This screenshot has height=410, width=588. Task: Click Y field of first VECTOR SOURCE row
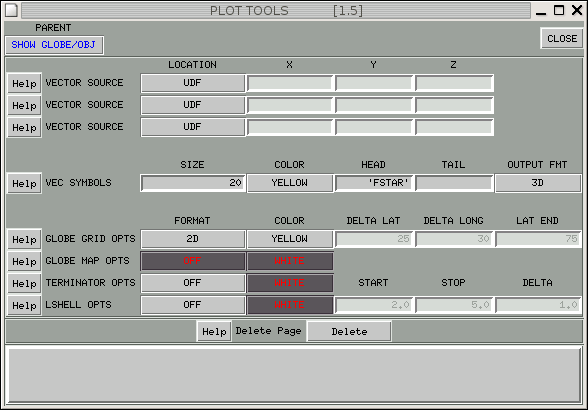tap(374, 83)
